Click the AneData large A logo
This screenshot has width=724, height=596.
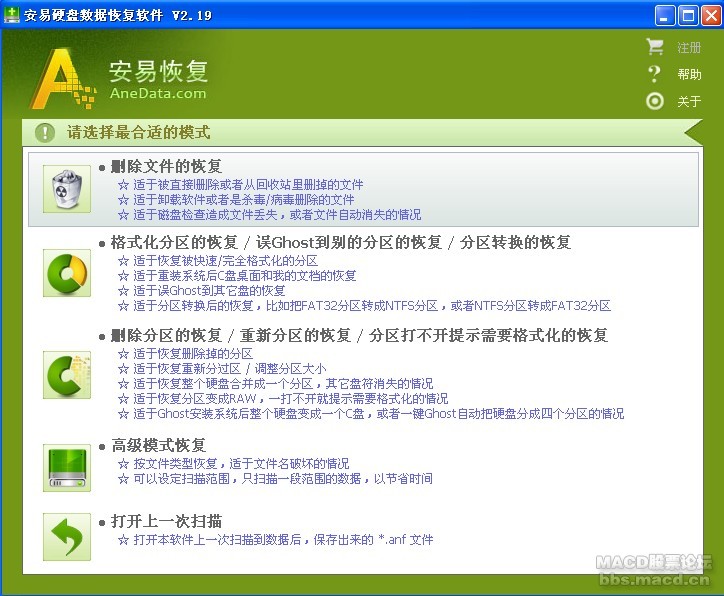click(62, 78)
